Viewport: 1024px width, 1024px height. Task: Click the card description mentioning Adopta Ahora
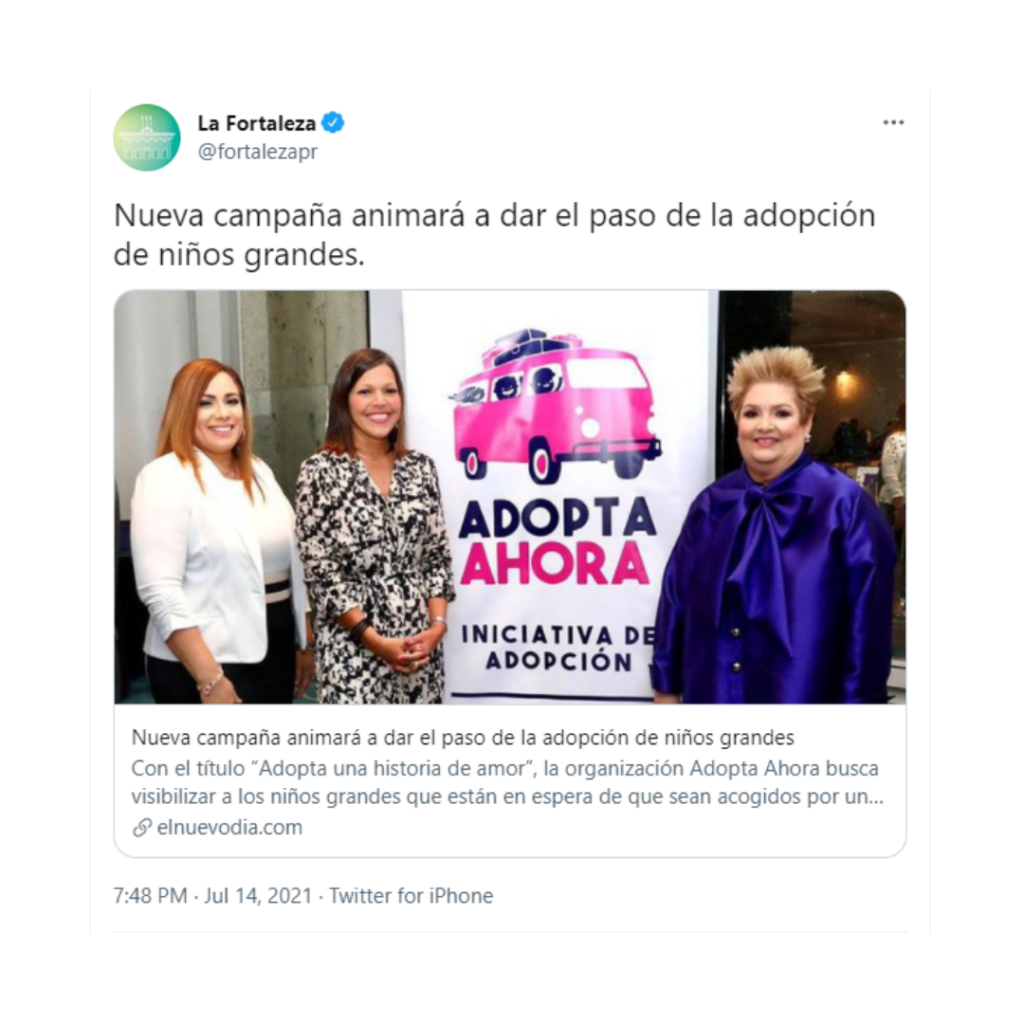pyautogui.click(x=507, y=782)
